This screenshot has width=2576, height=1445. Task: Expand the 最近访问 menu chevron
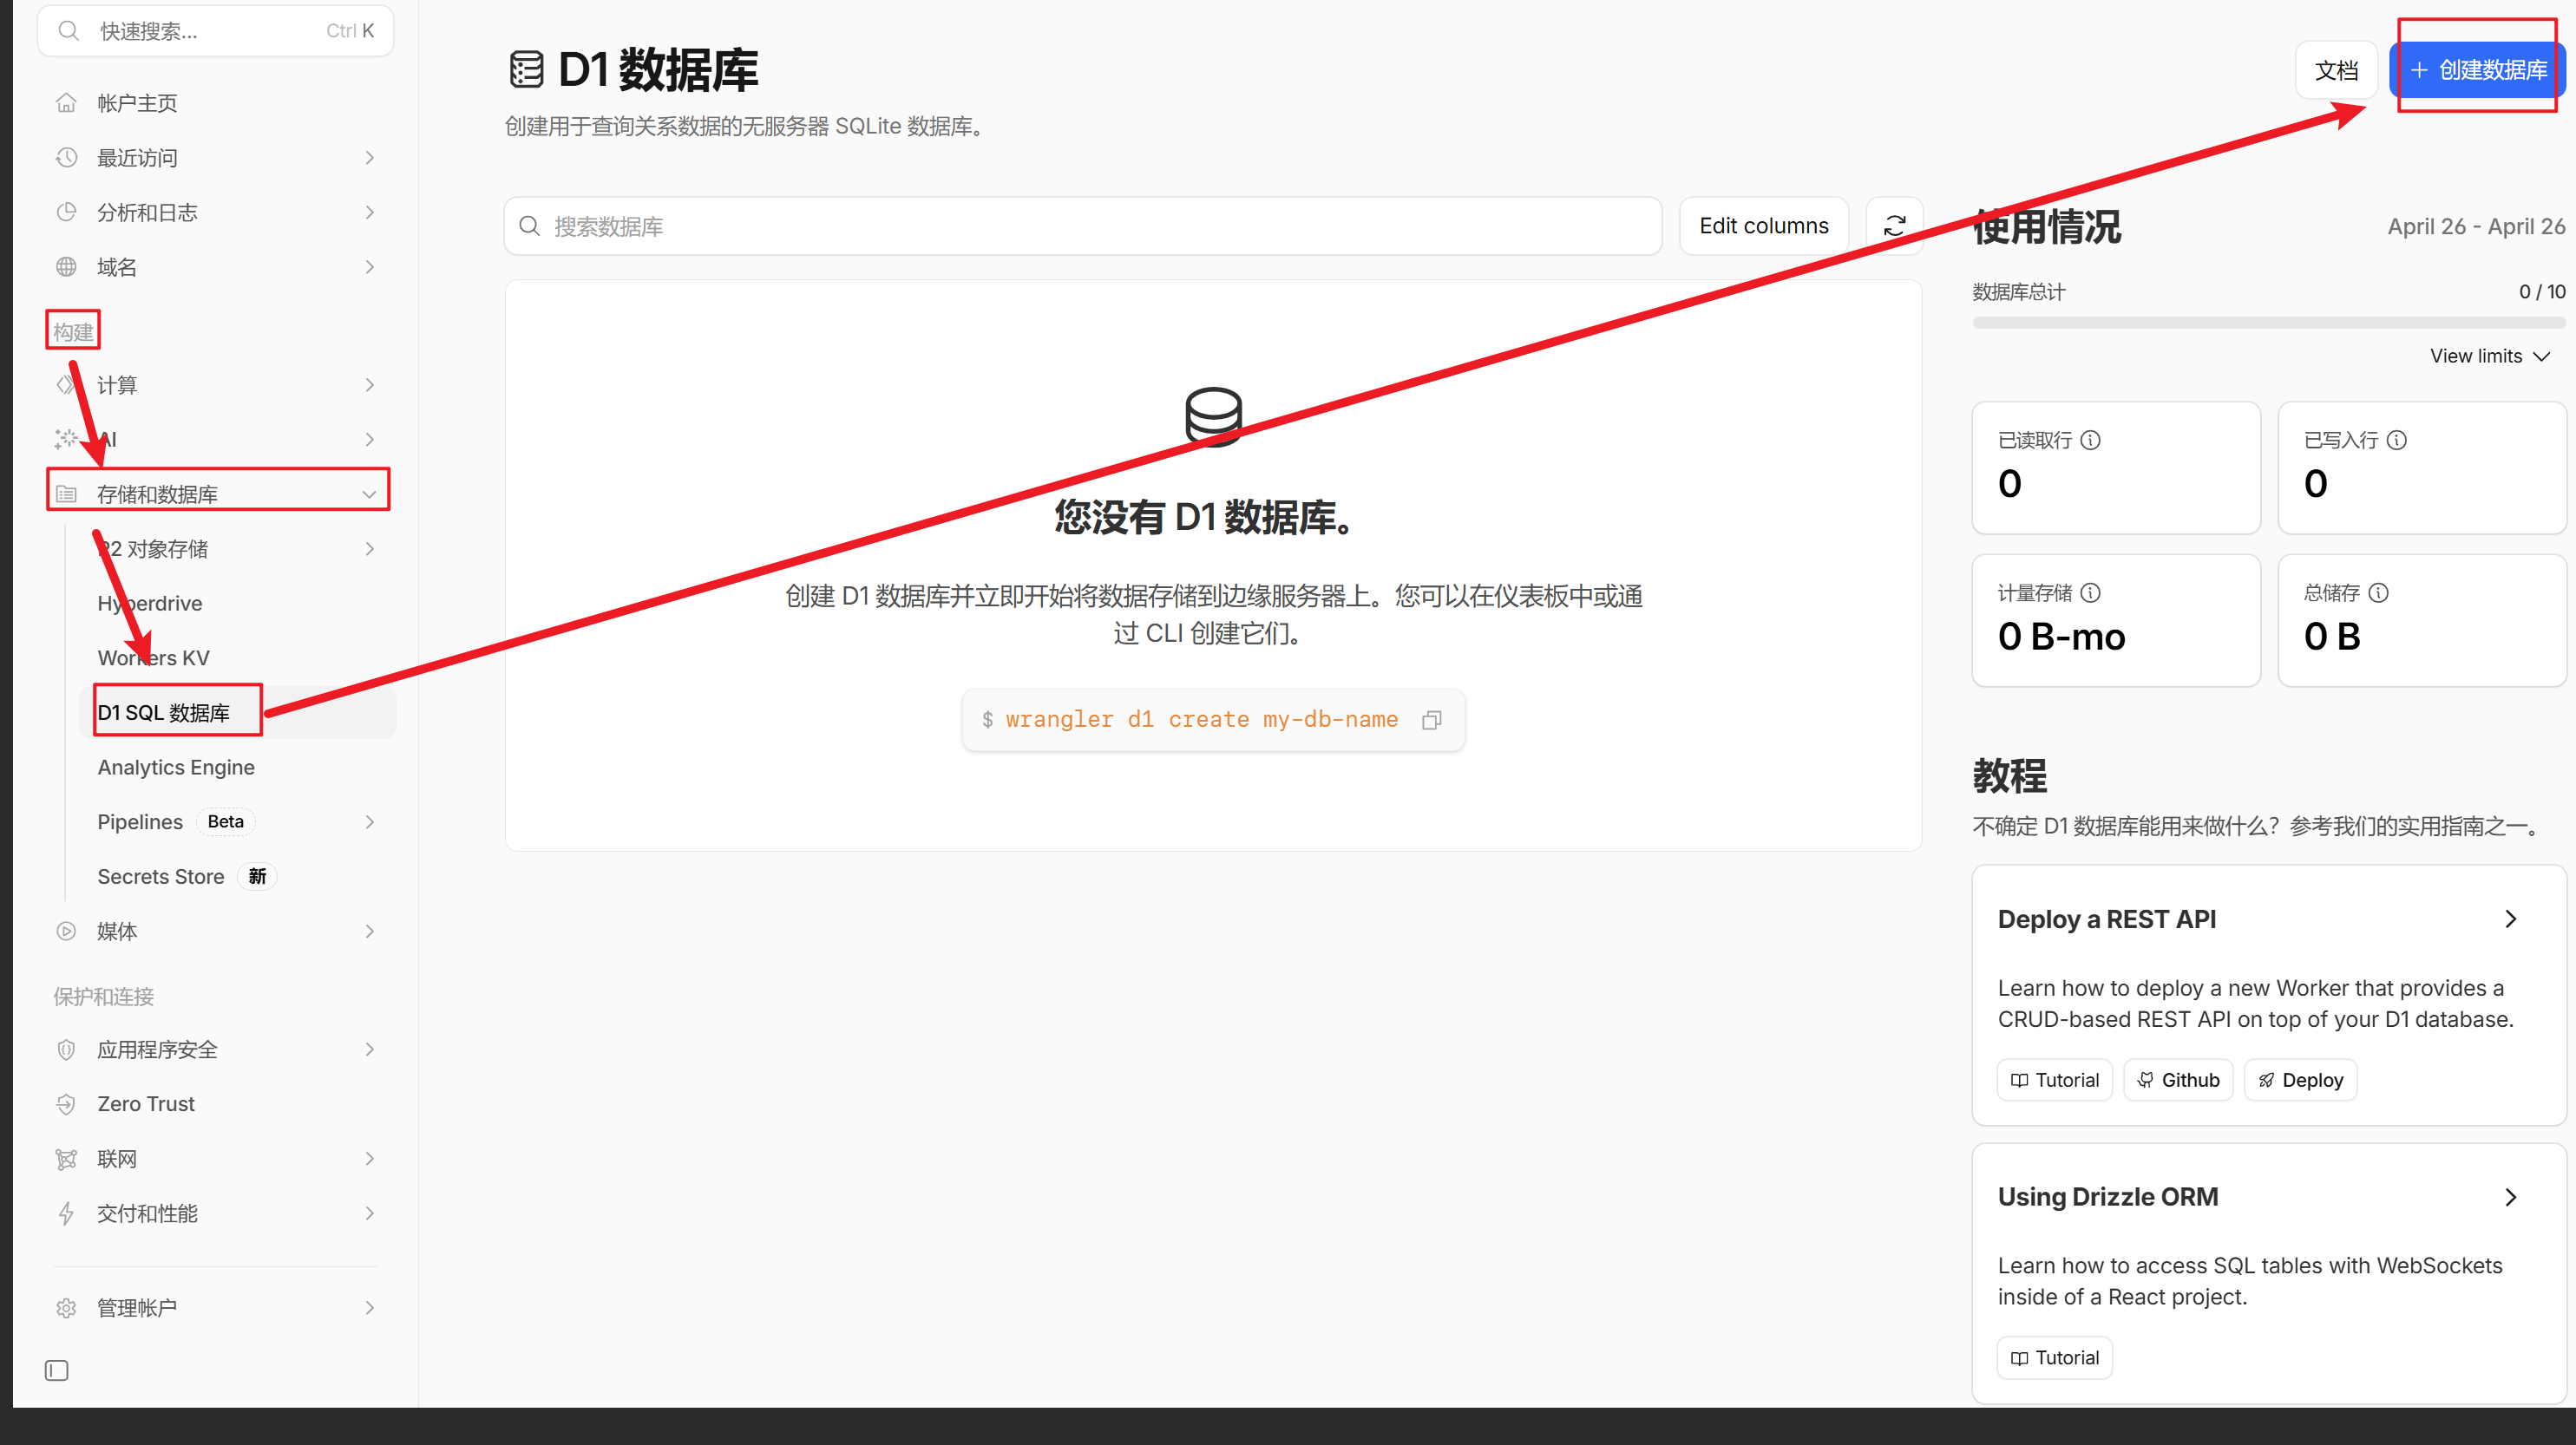pyautogui.click(x=370, y=158)
